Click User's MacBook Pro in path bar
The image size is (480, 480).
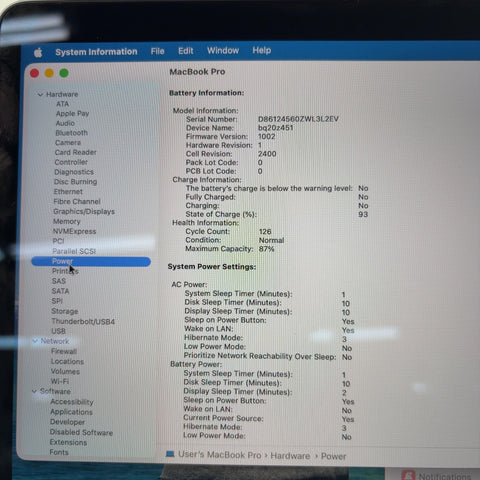tap(220, 455)
